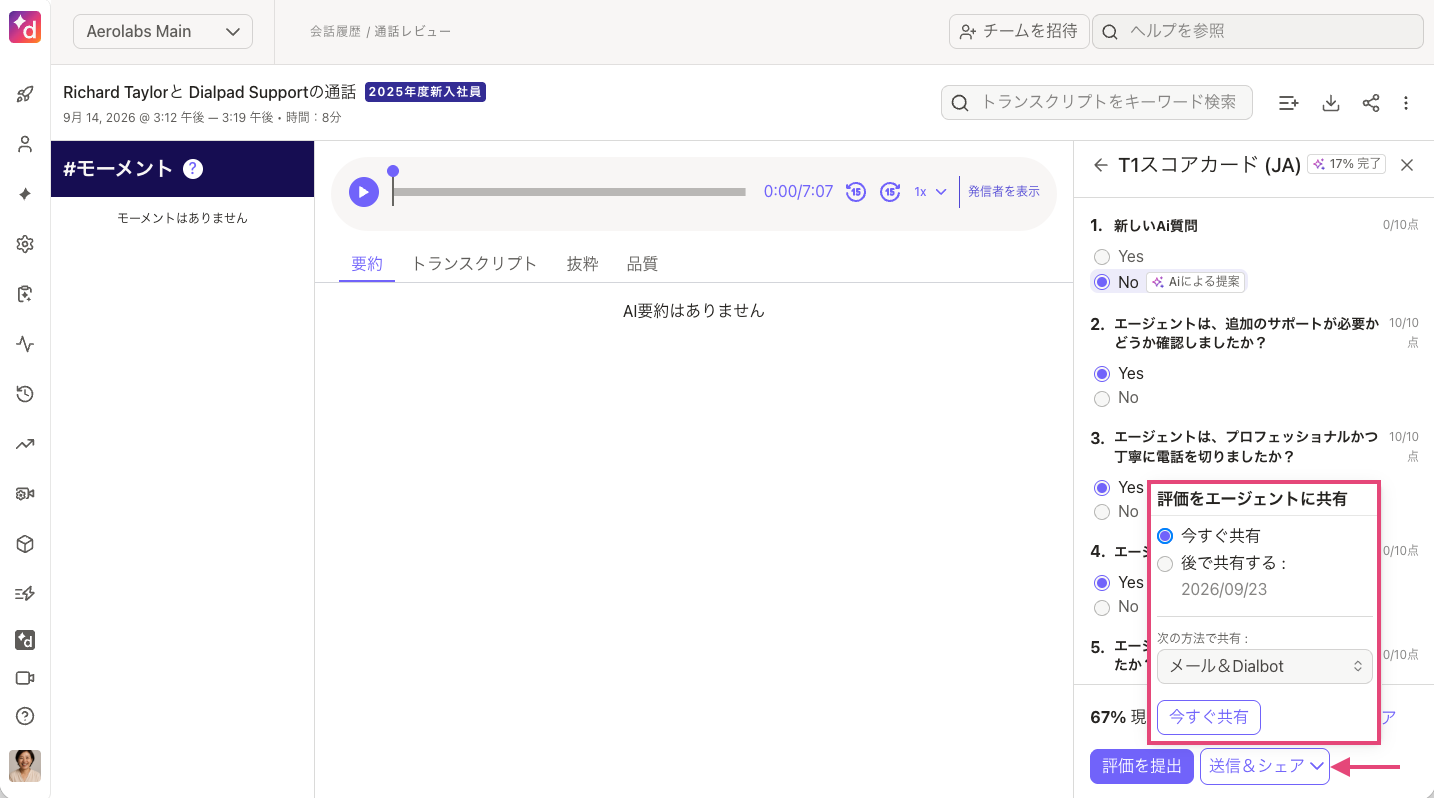Select Yes radio for question 4
Image resolution: width=1434 pixels, height=798 pixels.
(1102, 583)
